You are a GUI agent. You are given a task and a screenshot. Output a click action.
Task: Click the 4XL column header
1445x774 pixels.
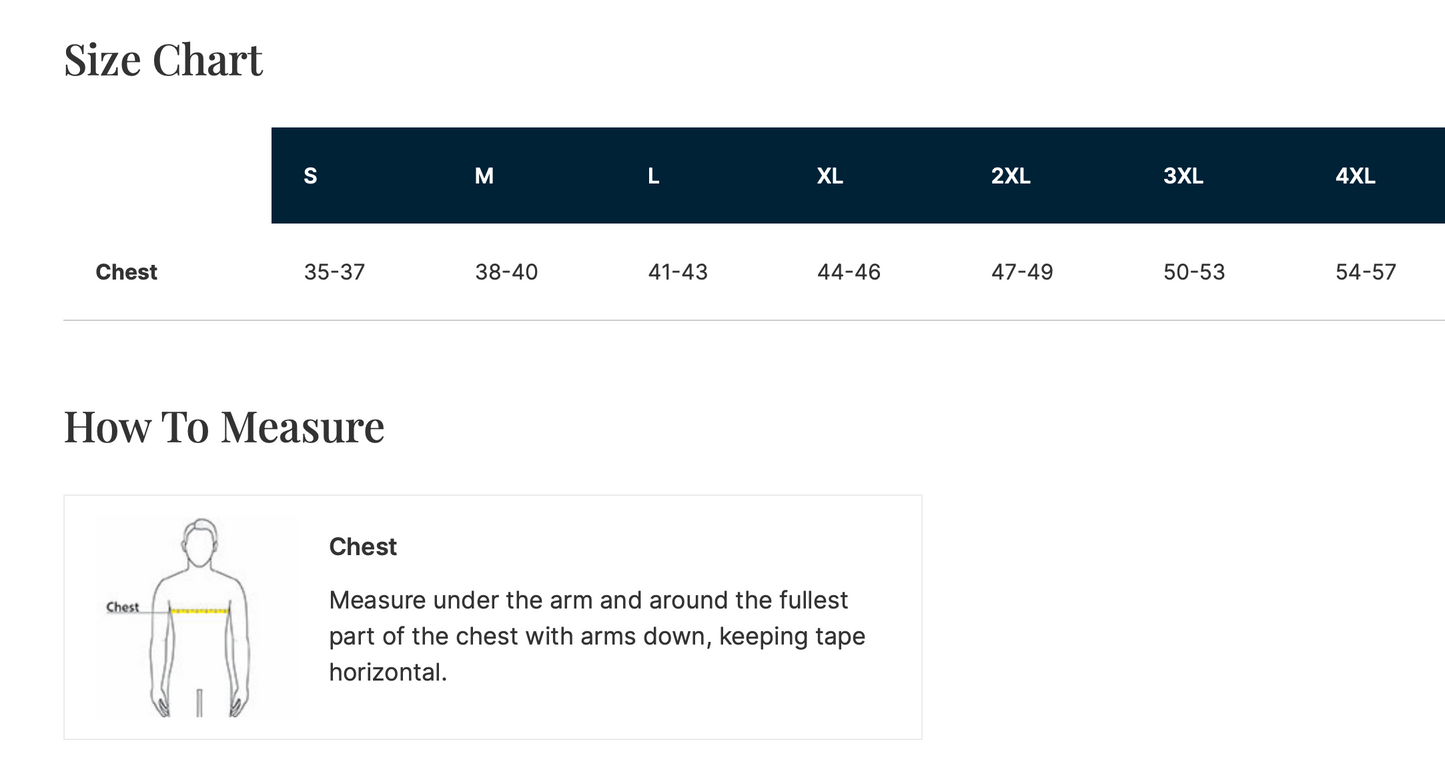[x=1356, y=176]
